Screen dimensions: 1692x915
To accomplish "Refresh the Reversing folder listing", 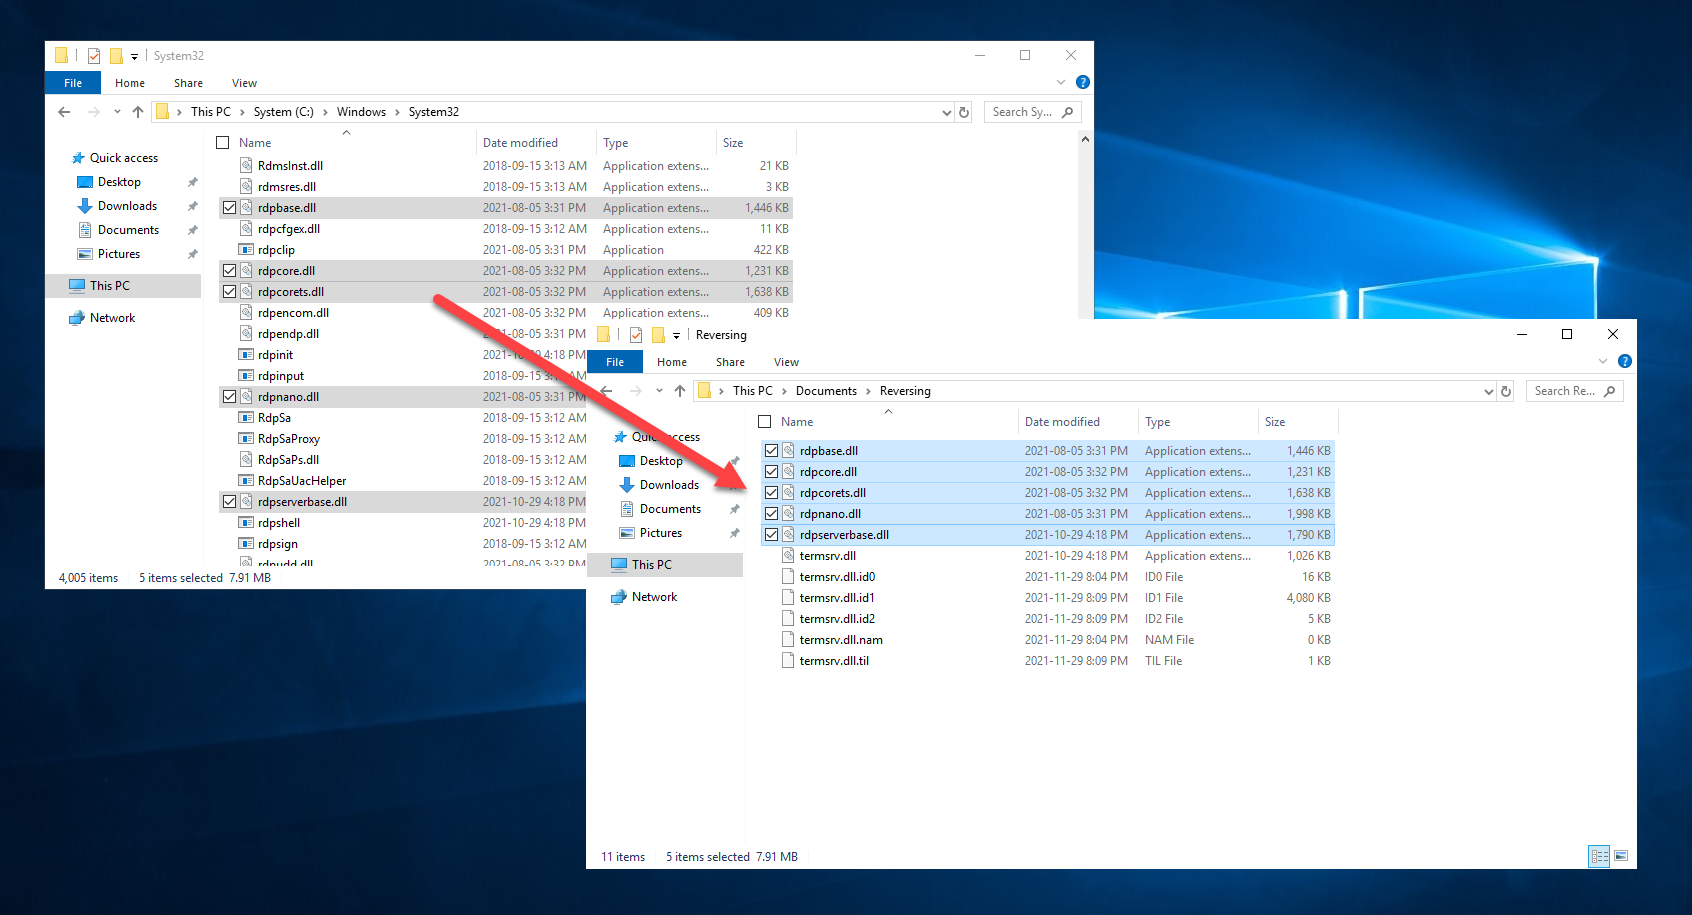I will 1506,391.
